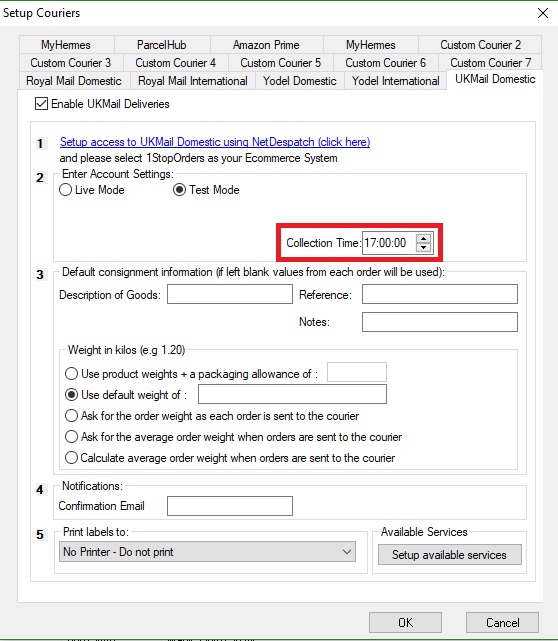The height and width of the screenshot is (641, 558).
Task: Focus the Description of Goods field
Action: (230, 294)
